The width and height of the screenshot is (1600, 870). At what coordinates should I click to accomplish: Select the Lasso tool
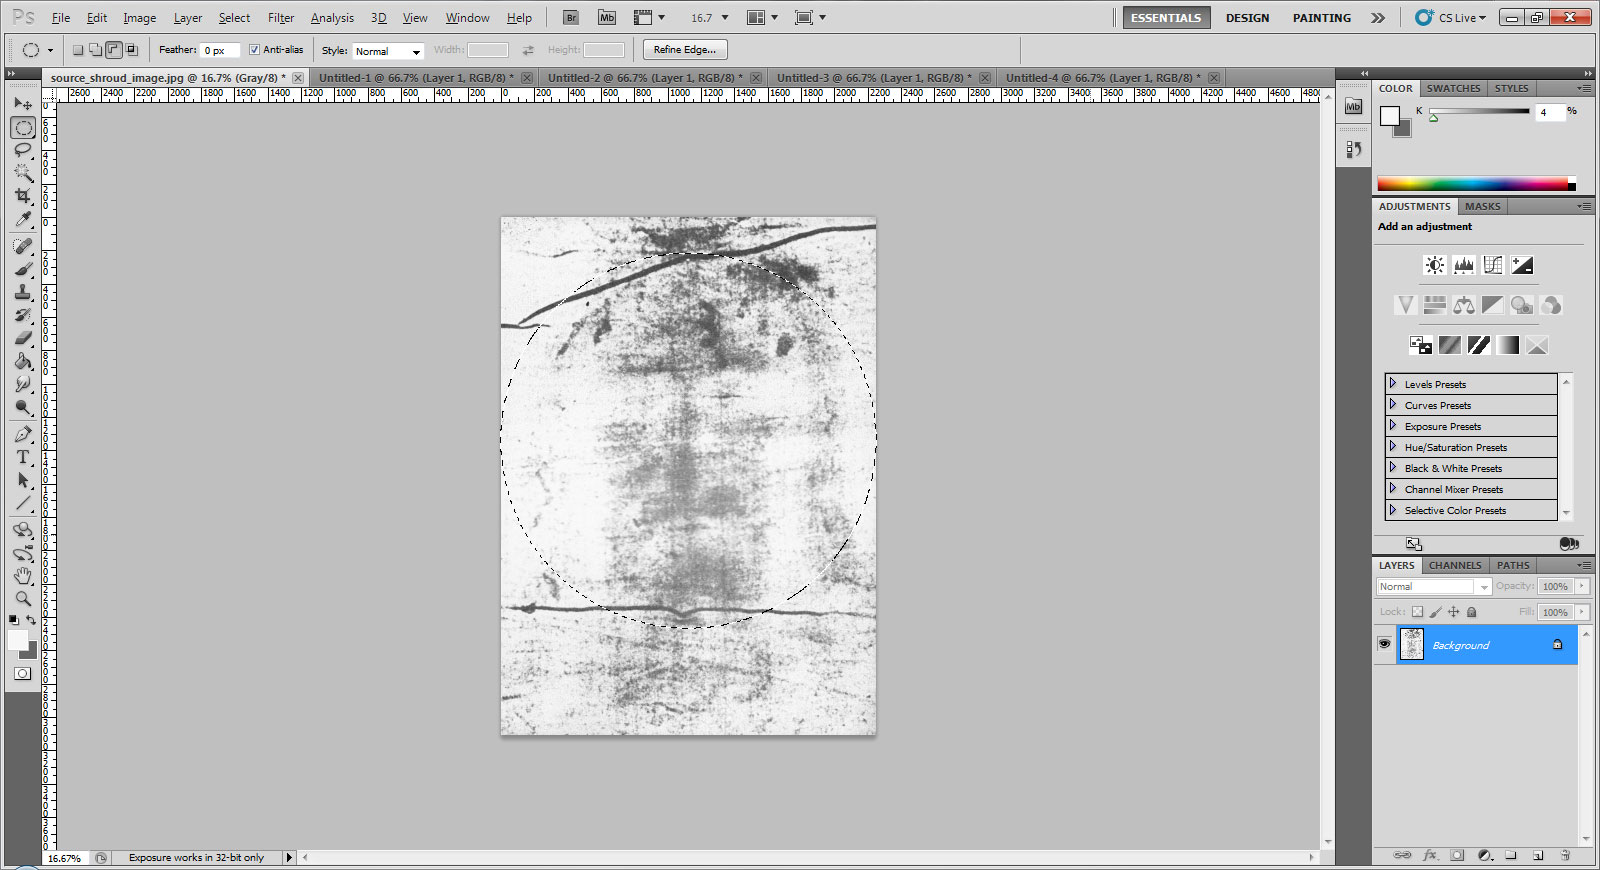(23, 150)
